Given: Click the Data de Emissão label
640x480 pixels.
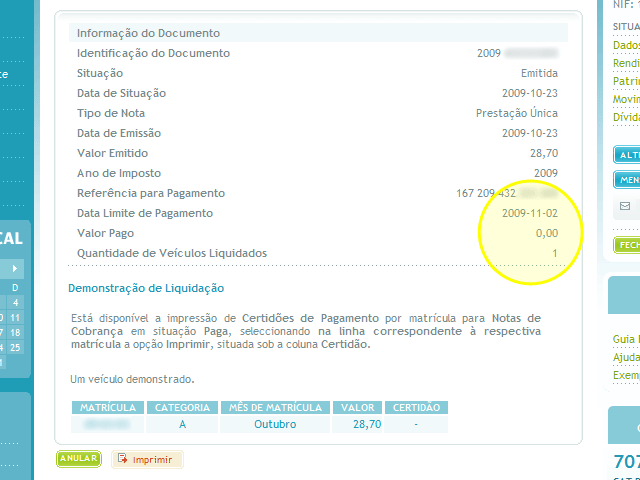Looking at the screenshot, I should (x=119, y=133).
